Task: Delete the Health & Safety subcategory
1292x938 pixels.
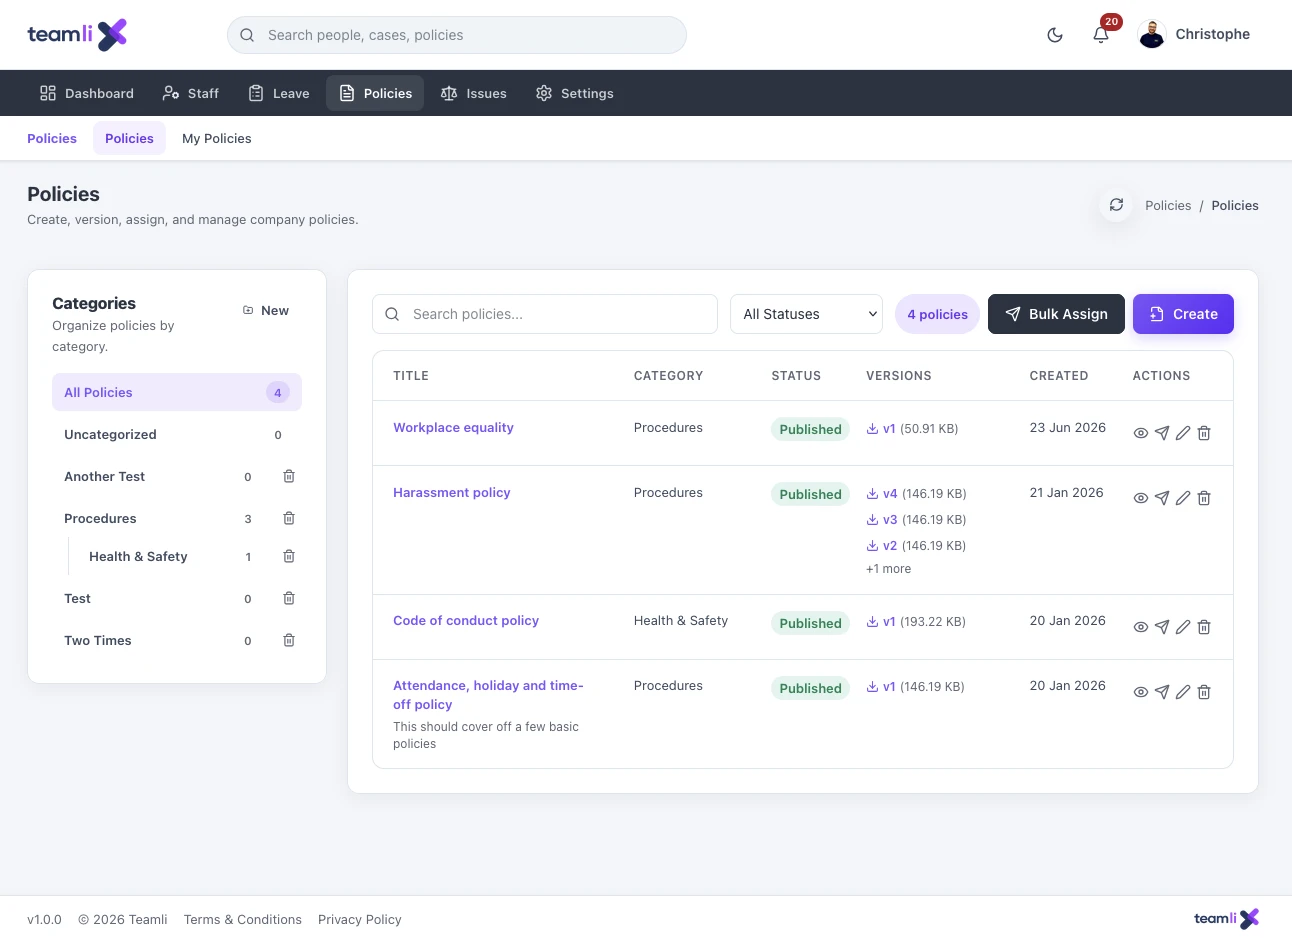Action: coord(289,556)
